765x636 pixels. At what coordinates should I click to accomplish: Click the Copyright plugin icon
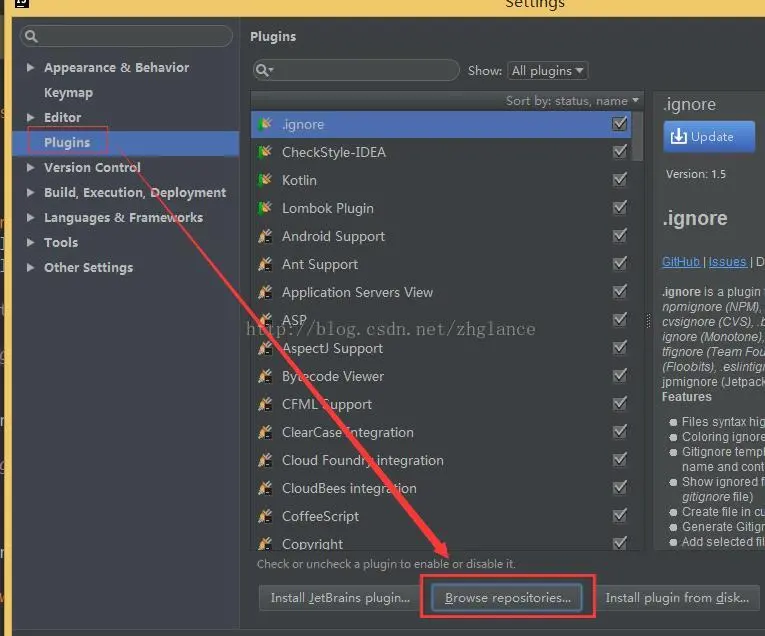point(265,543)
